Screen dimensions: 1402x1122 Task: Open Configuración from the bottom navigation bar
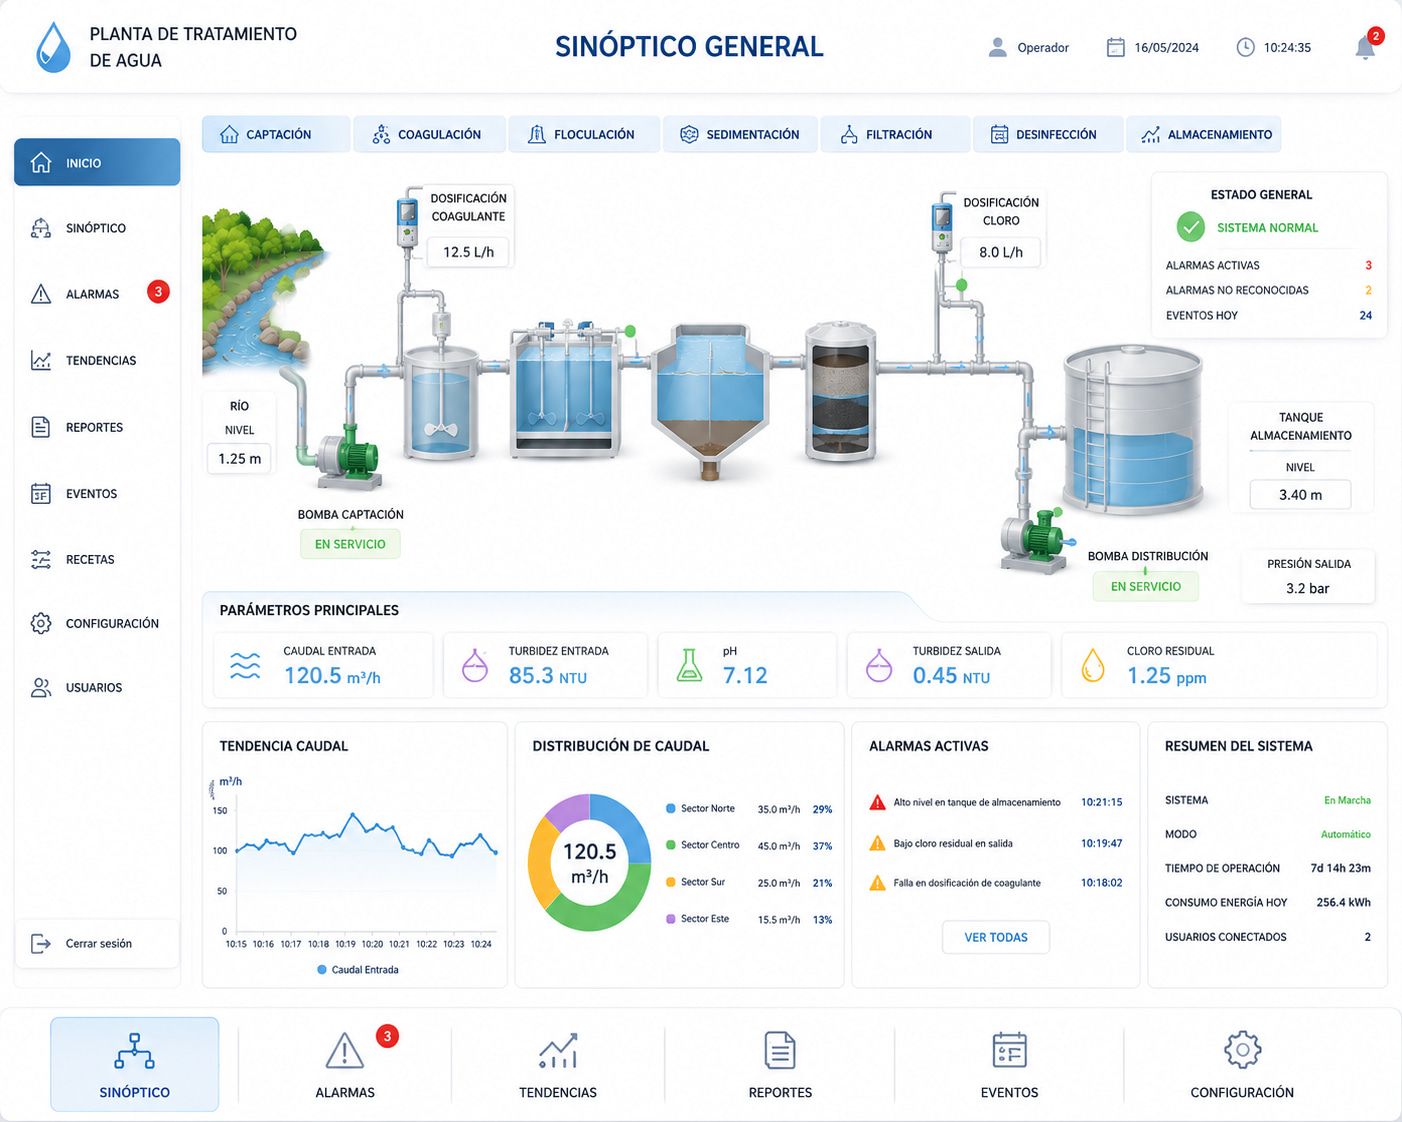pos(1242,1064)
